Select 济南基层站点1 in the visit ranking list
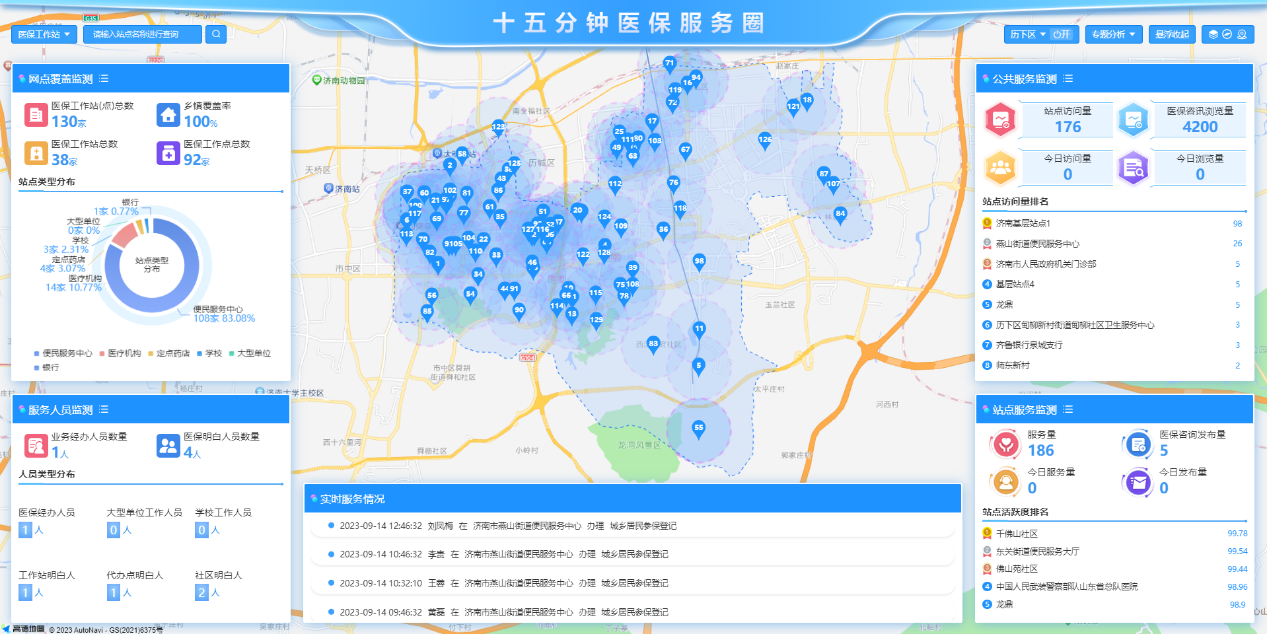This screenshot has width=1267, height=634. (x=1023, y=223)
